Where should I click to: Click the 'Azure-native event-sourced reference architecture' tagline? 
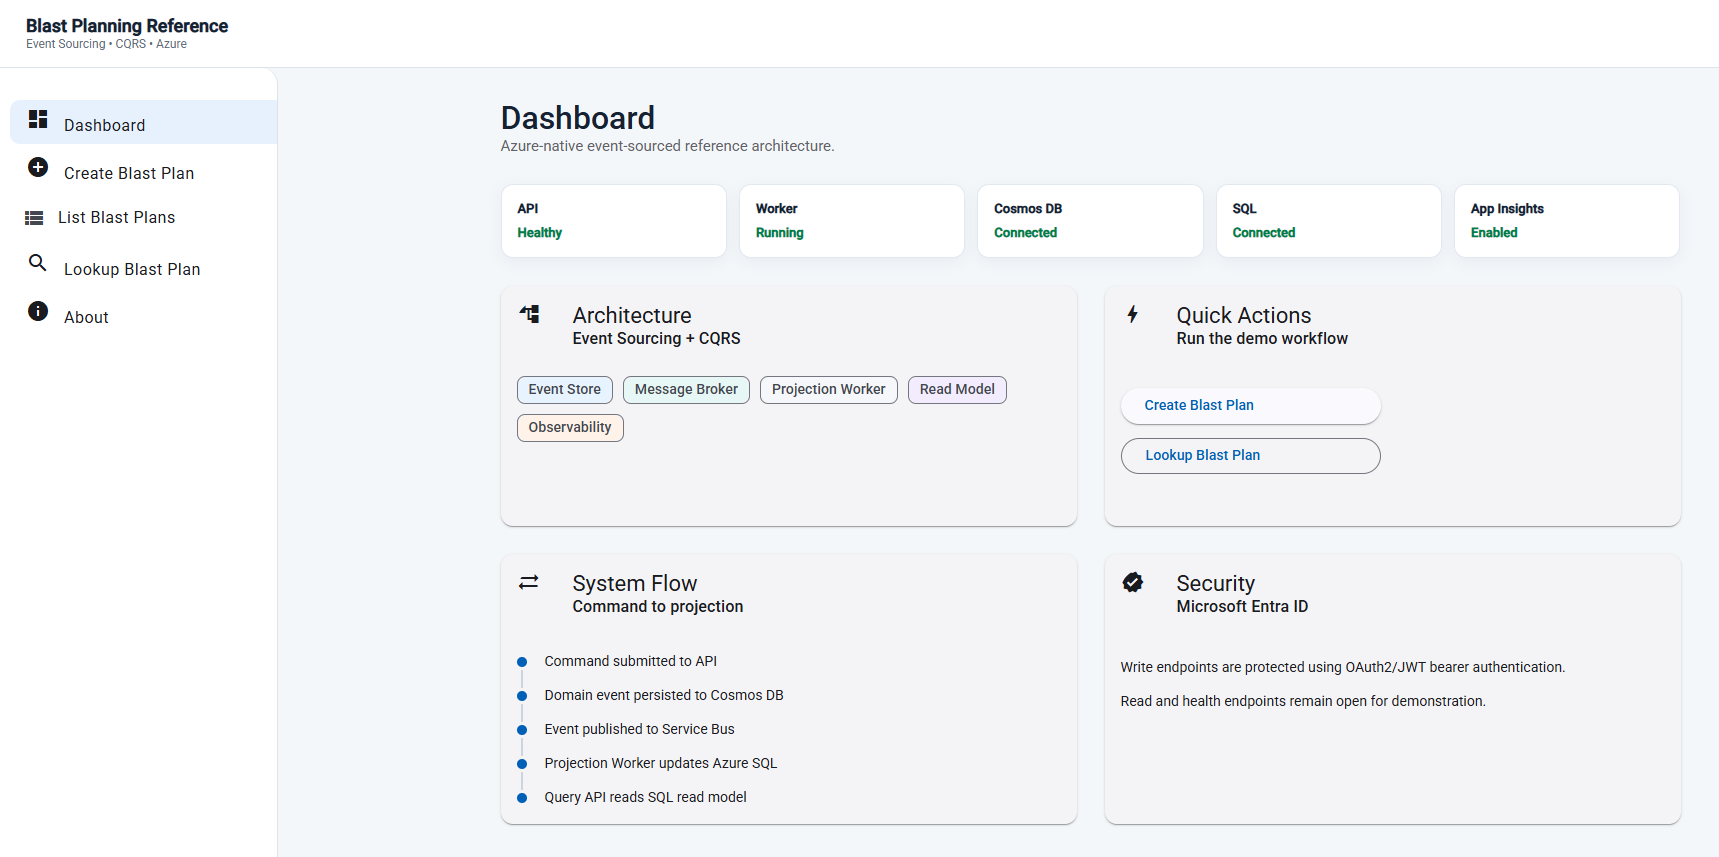coord(668,146)
